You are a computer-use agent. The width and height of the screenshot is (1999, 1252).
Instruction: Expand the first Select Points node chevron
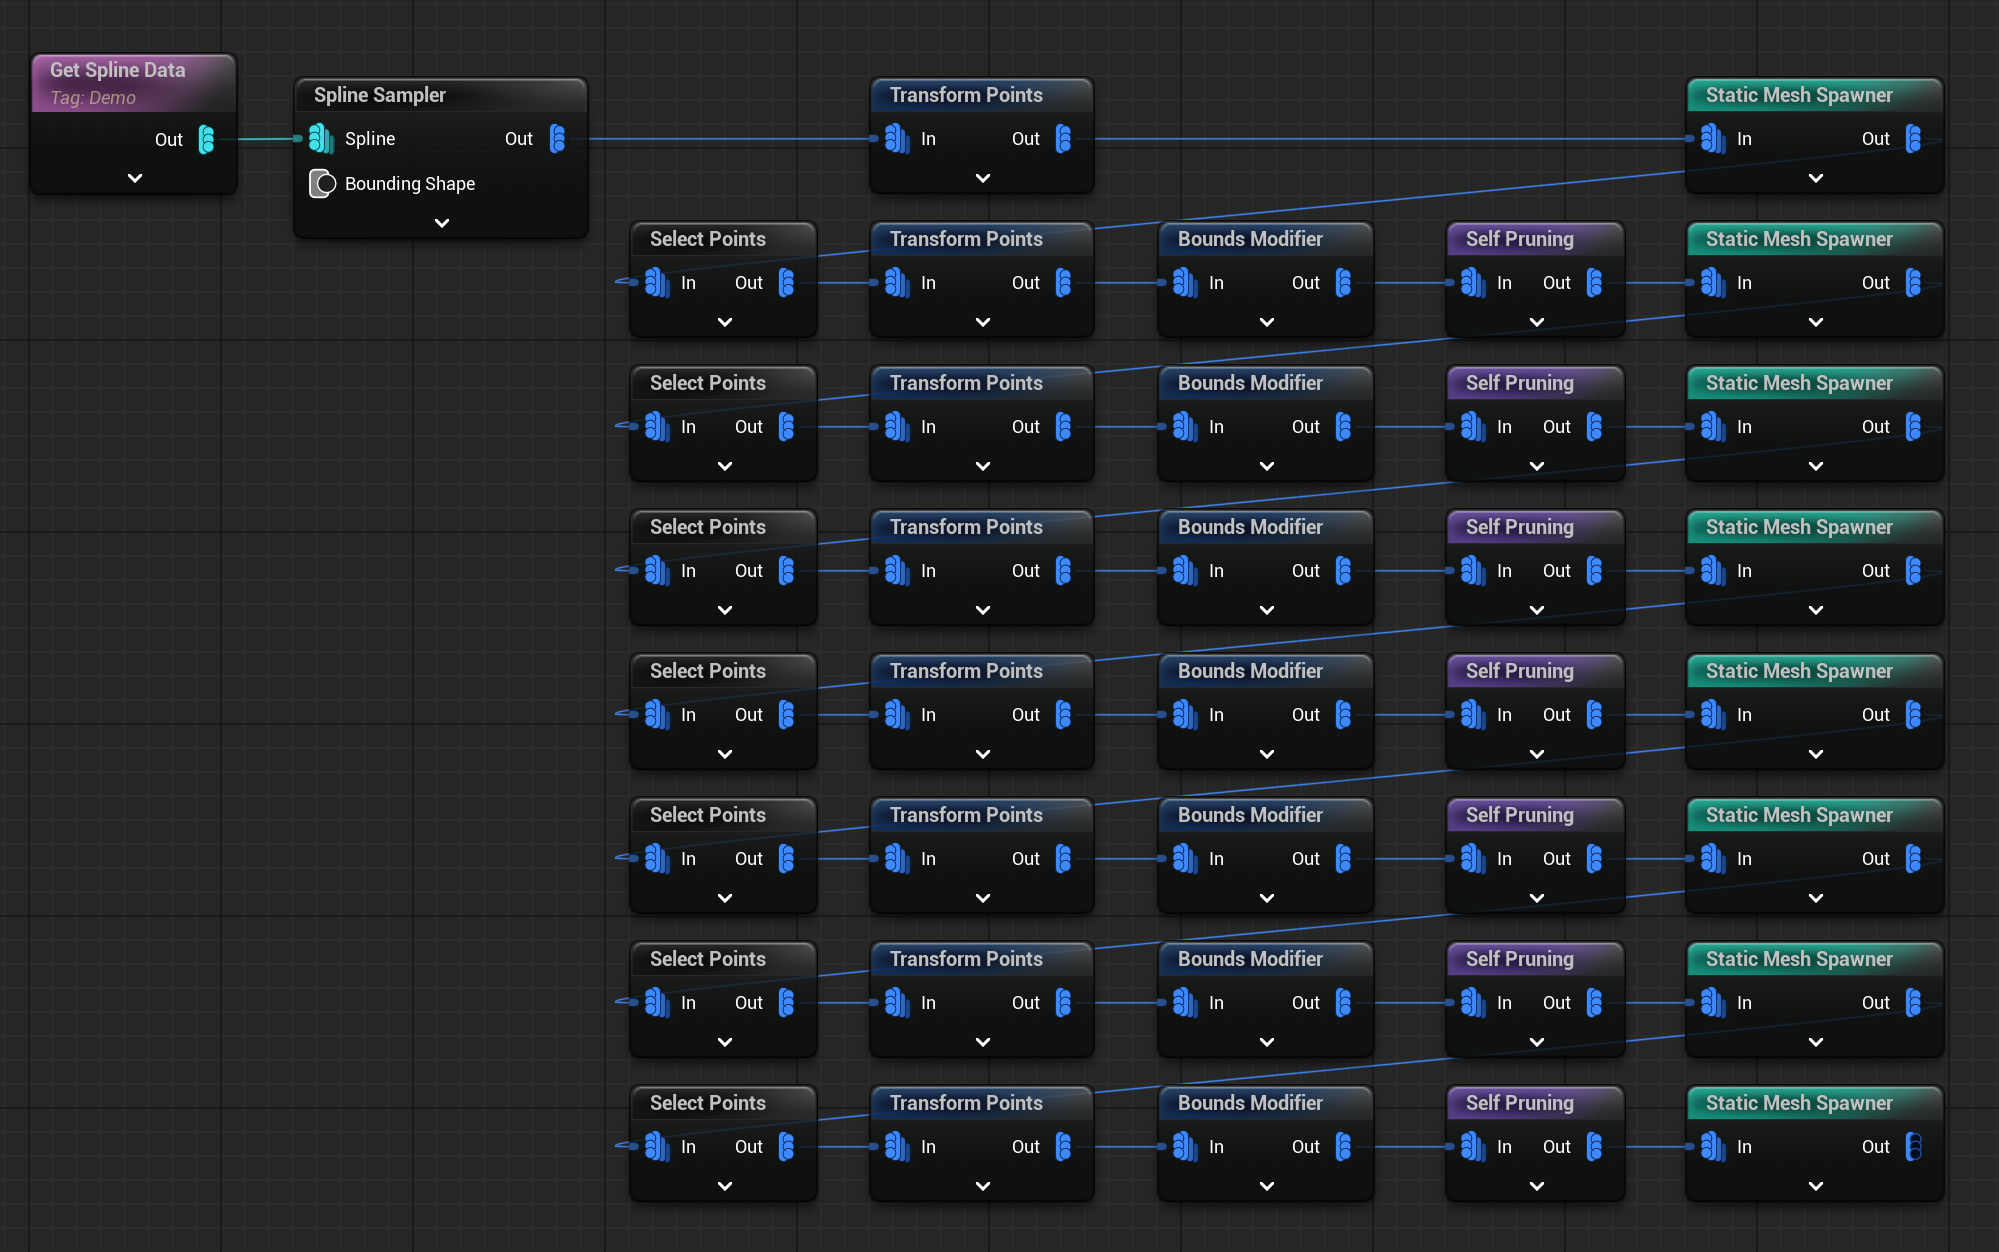pos(725,322)
